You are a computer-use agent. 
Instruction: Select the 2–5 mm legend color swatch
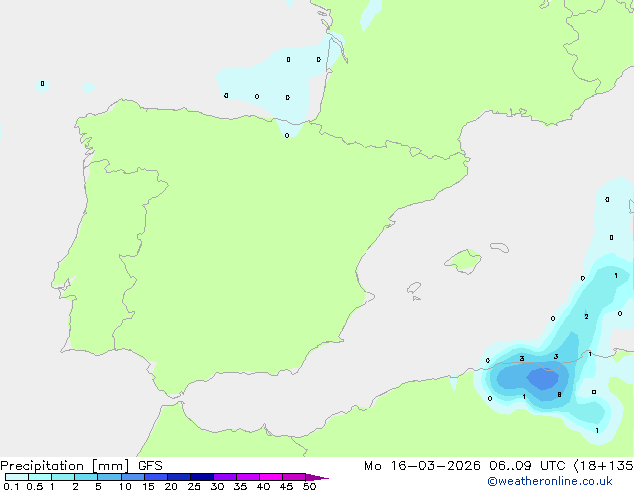(86, 477)
